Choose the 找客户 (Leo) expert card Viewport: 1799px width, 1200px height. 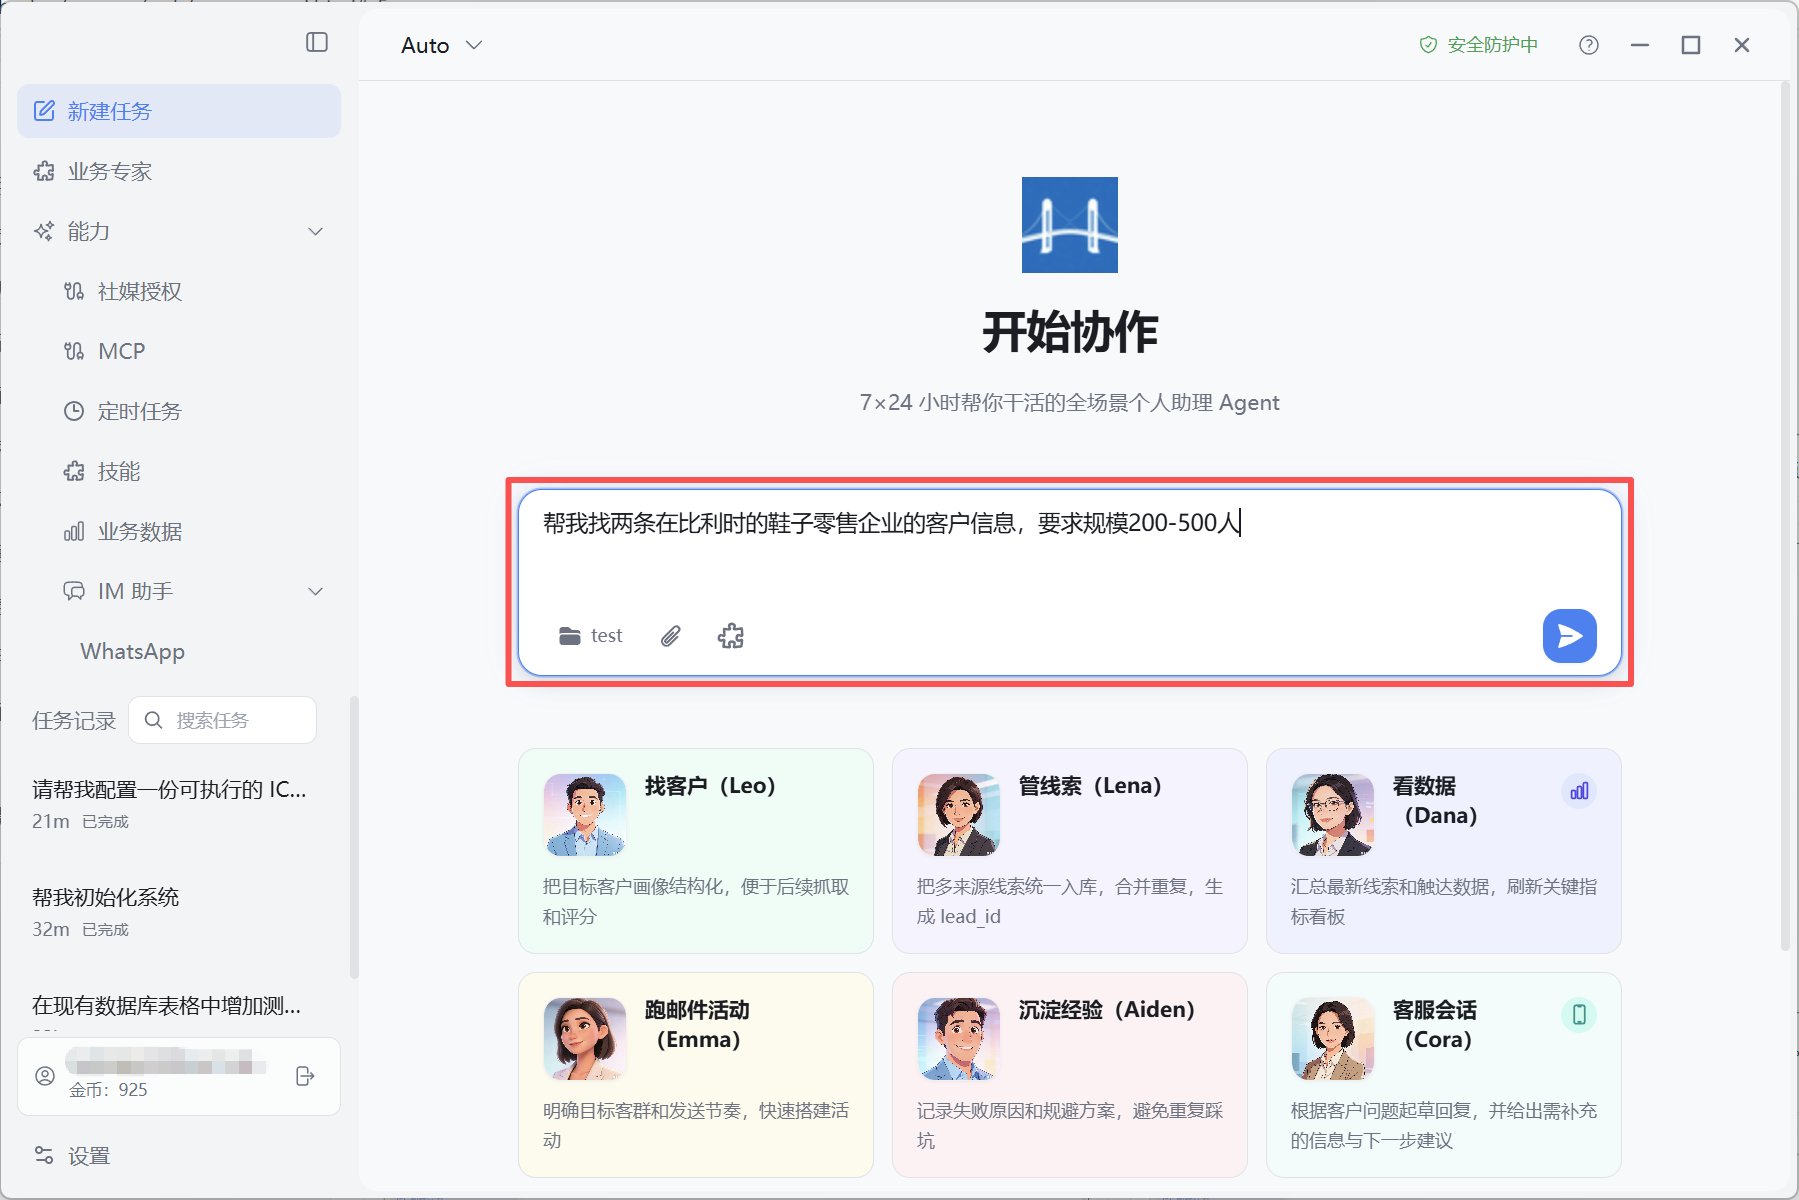tap(696, 851)
